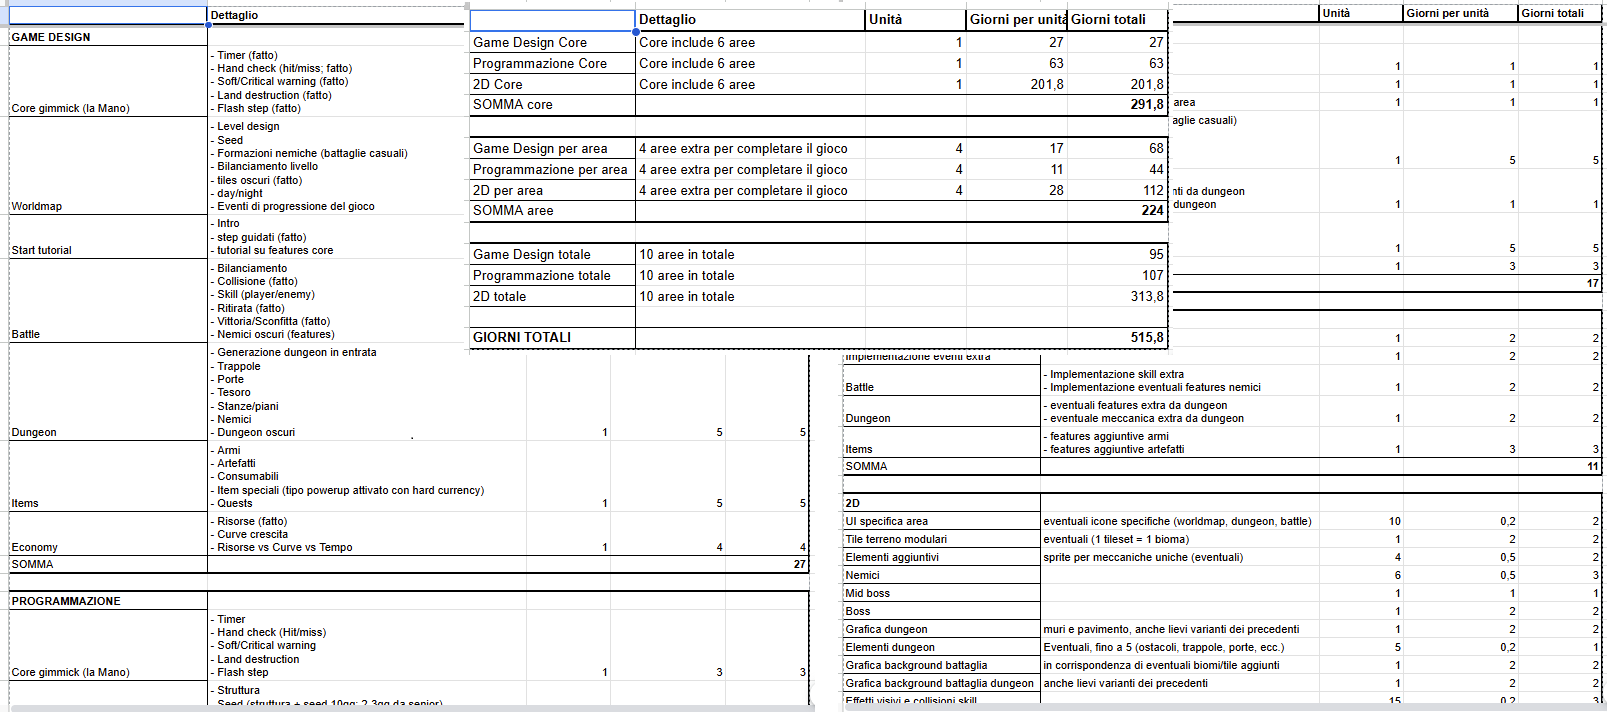This screenshot has height=712, width=1612.
Task: Select the 224 sum cell
Action: (x=1117, y=210)
